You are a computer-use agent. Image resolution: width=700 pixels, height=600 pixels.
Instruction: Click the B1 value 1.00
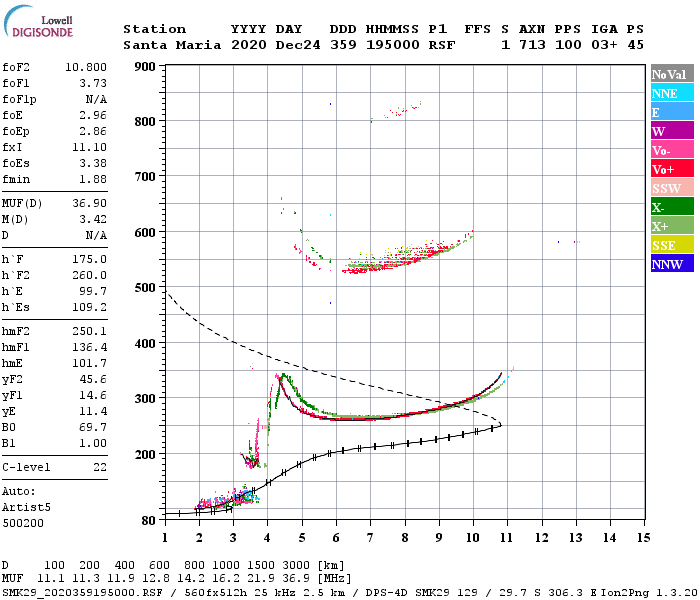point(93,443)
